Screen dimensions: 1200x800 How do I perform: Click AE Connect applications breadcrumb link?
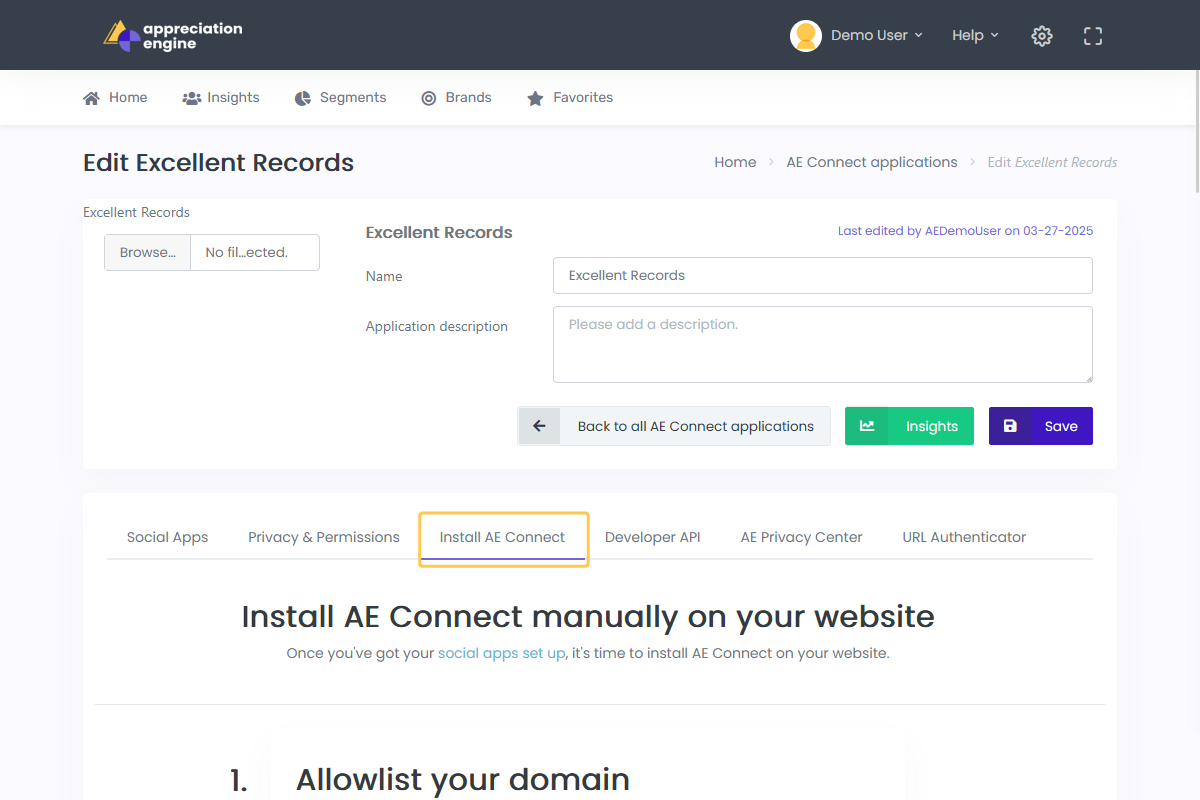[x=872, y=162]
